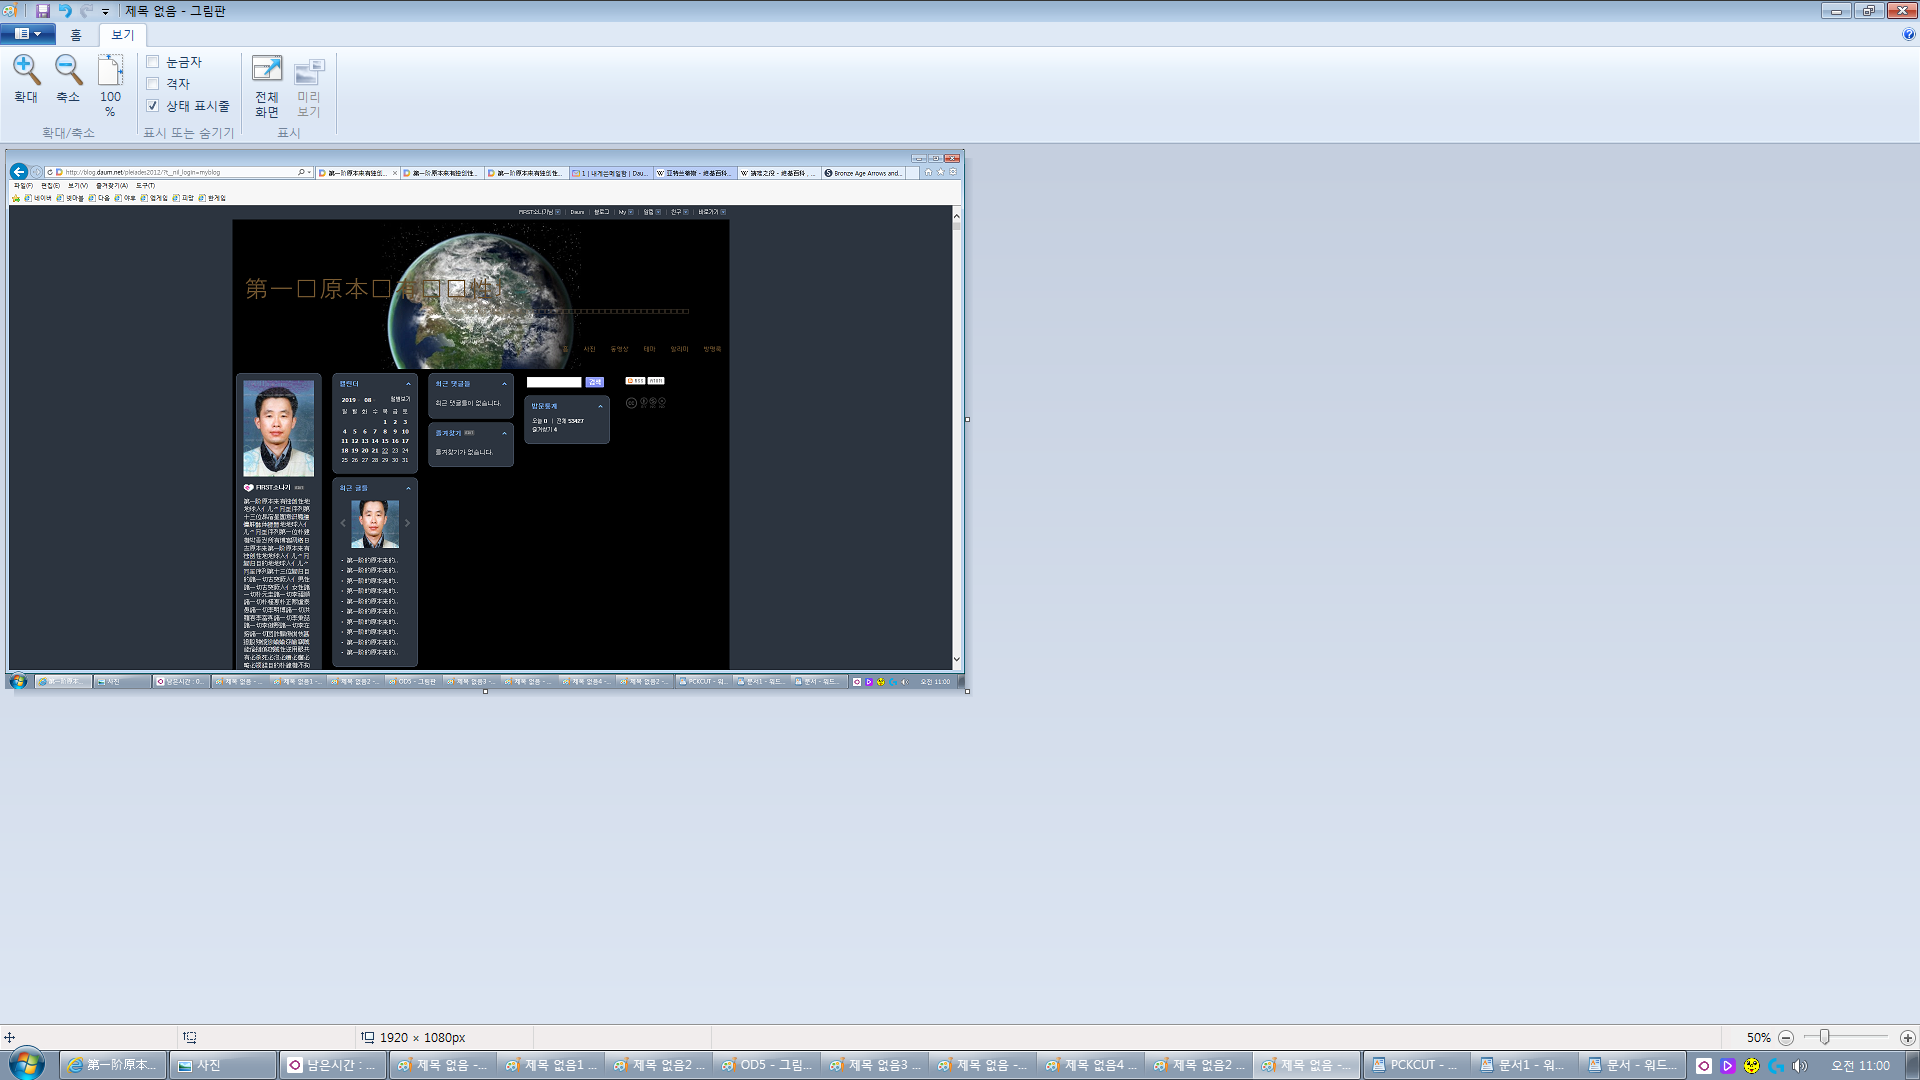
Task: Switch to the 제목 없음1 Paint taskbar window
Action: click(551, 1066)
